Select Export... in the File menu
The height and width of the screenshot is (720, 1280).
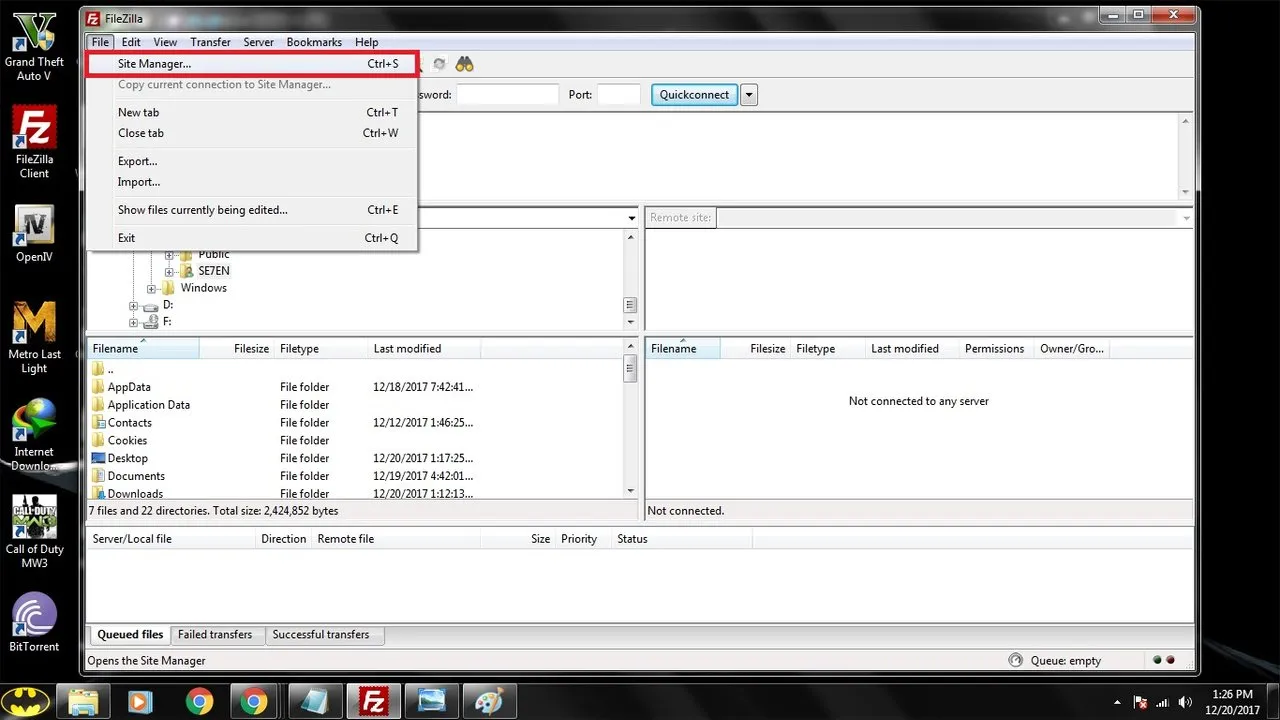pyautogui.click(x=252, y=161)
